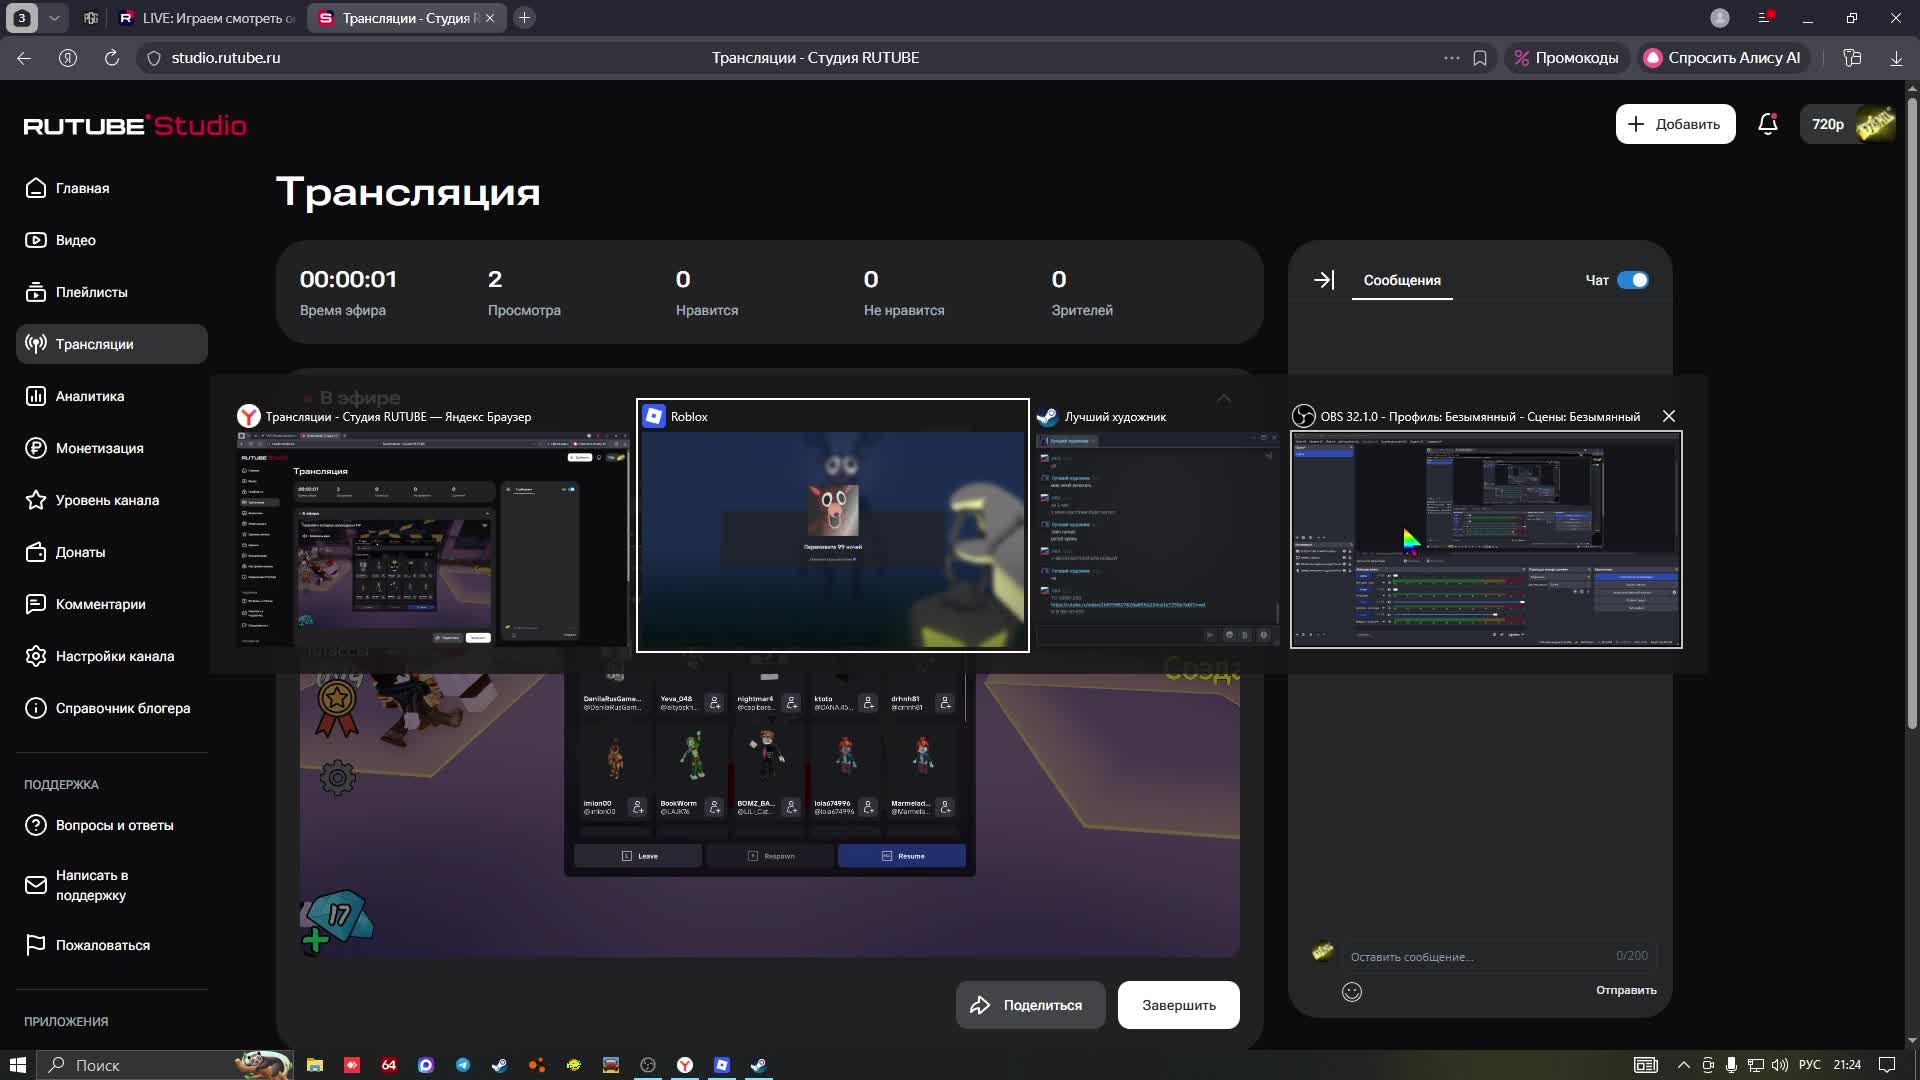Go back in the browser
Image resolution: width=1920 pixels, height=1080 pixels.
click(24, 58)
